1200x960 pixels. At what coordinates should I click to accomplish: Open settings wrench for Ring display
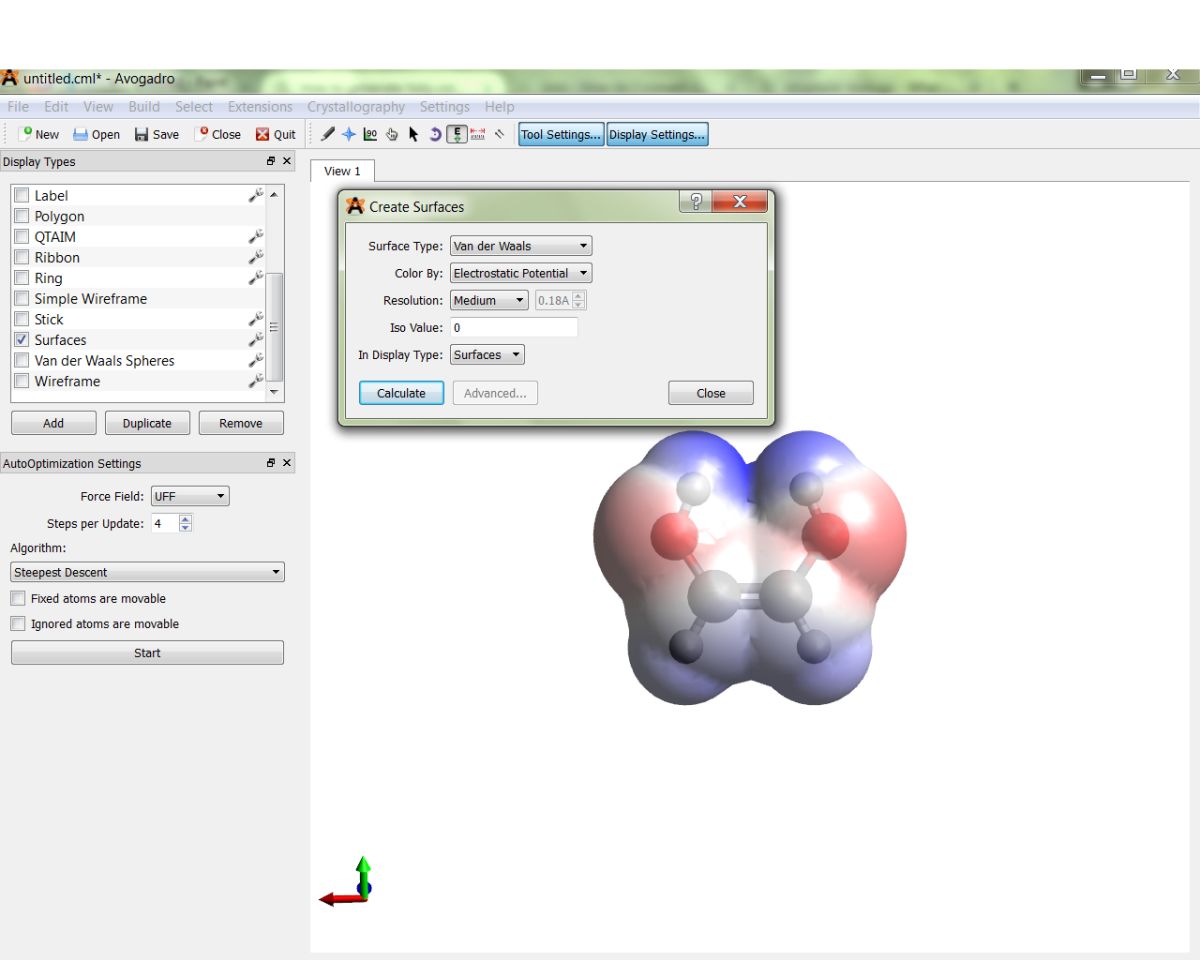[256, 278]
